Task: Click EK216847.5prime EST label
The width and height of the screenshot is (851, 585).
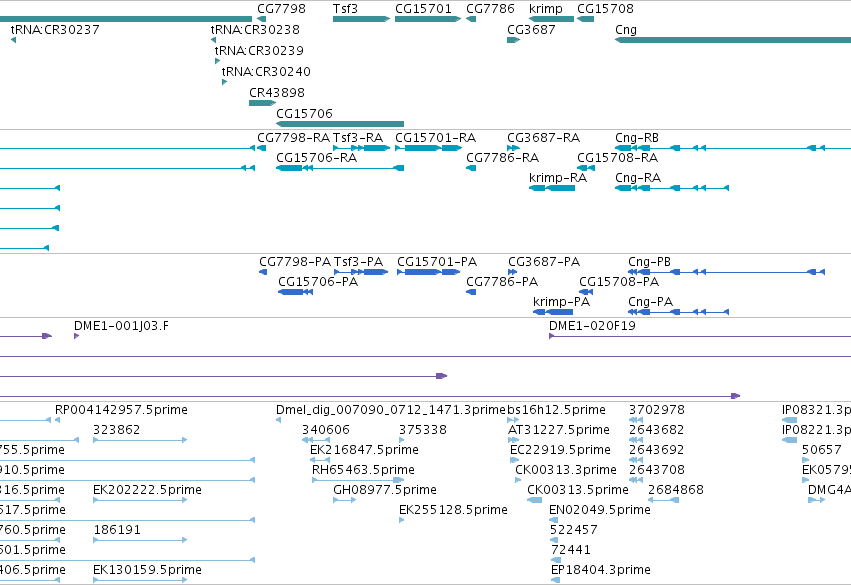Action: coord(364,450)
